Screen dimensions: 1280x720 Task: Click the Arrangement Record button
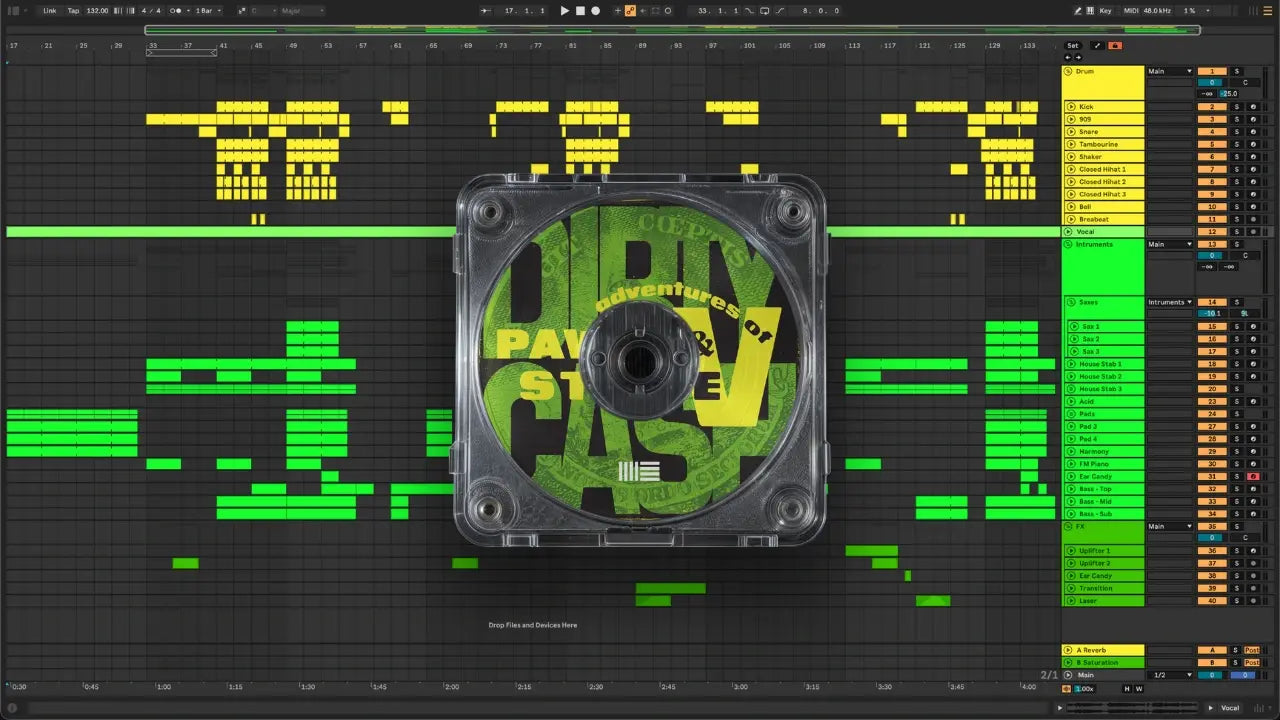point(596,11)
